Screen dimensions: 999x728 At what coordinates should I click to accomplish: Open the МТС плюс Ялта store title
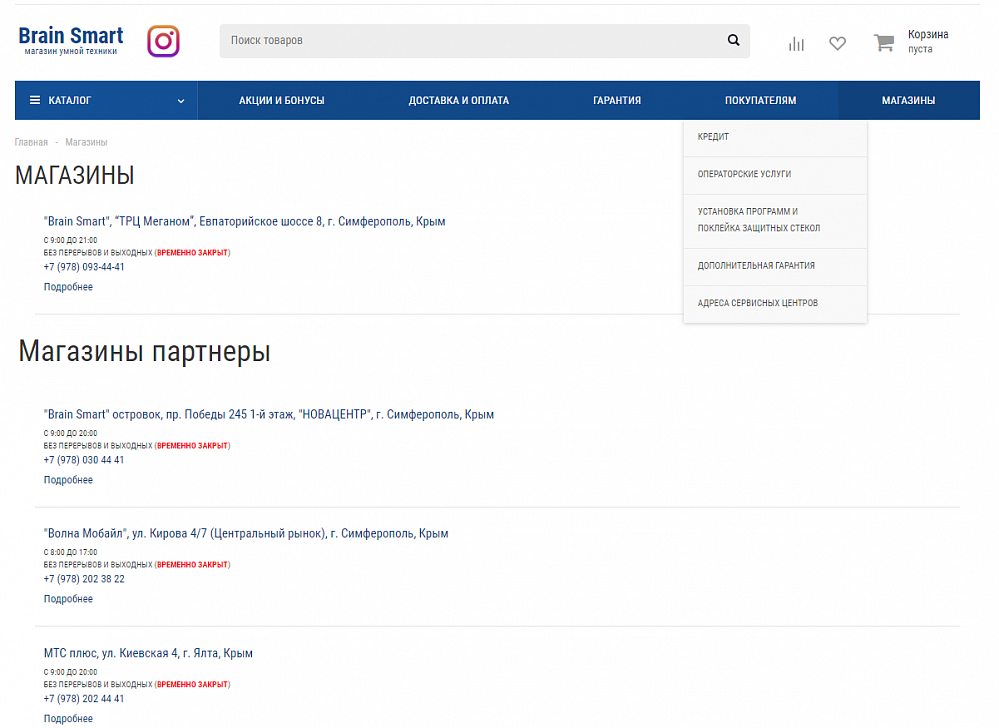click(x=148, y=653)
